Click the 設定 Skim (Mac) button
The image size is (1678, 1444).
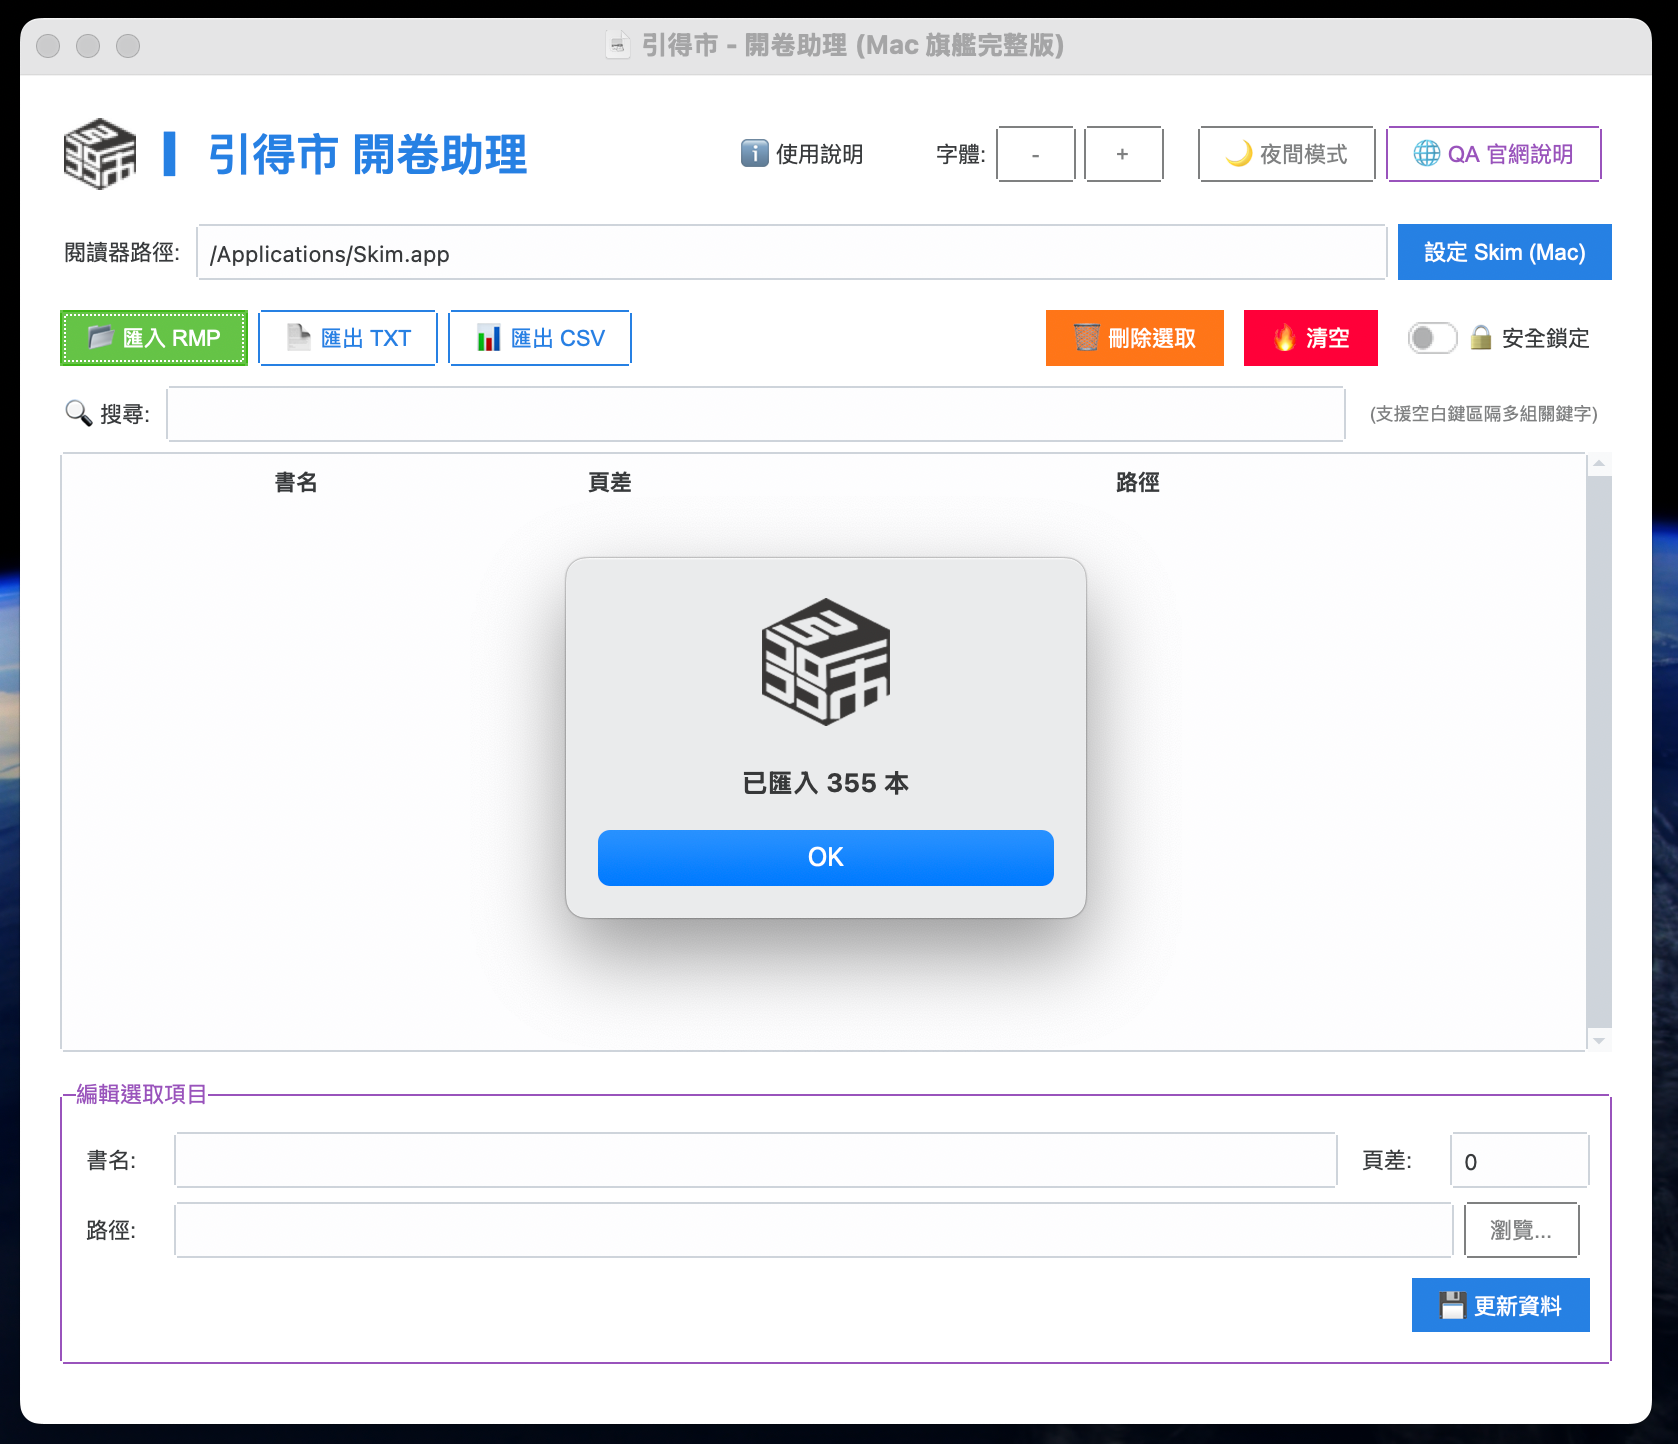[x=1504, y=252]
